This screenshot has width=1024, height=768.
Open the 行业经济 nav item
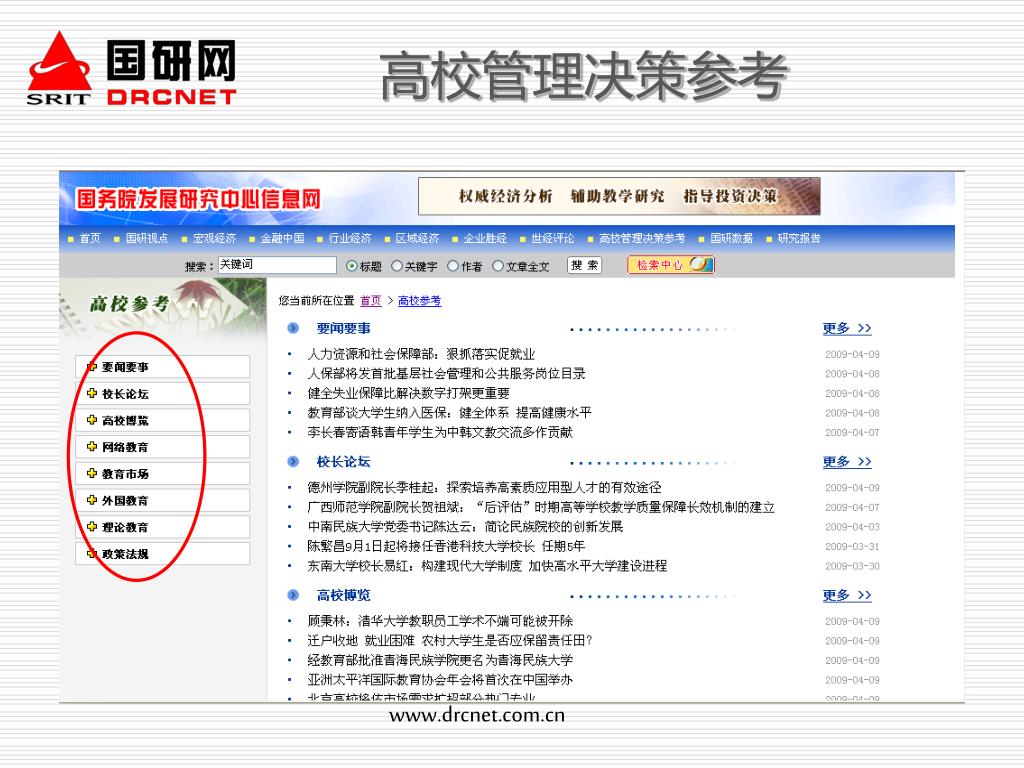(350, 238)
